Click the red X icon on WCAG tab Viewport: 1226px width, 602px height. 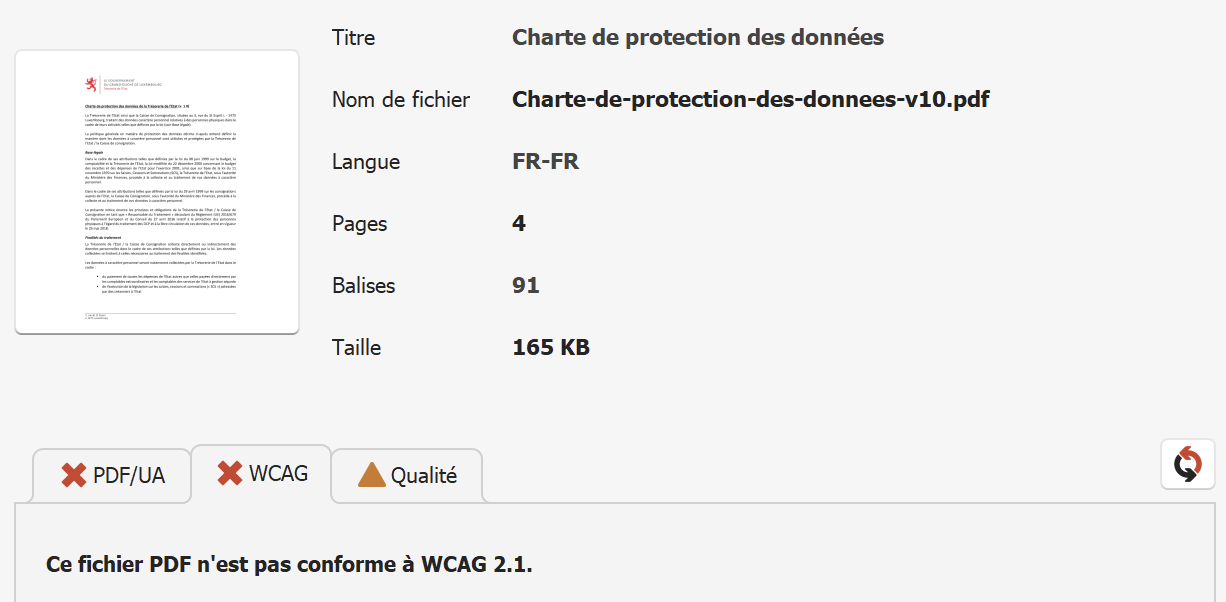point(230,473)
